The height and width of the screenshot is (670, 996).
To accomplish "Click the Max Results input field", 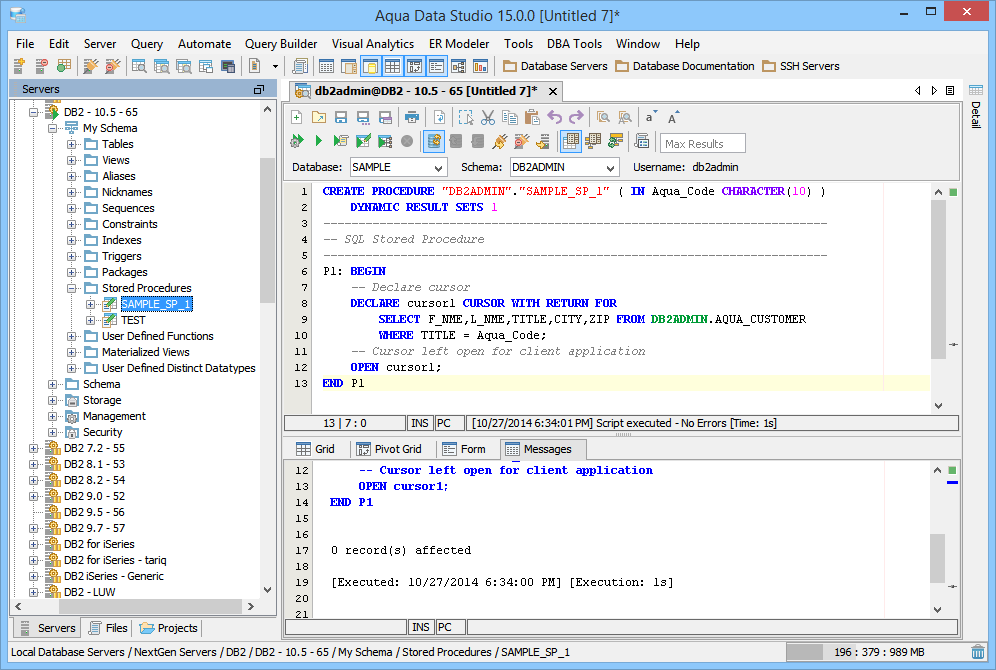I will pyautogui.click(x=703, y=144).
